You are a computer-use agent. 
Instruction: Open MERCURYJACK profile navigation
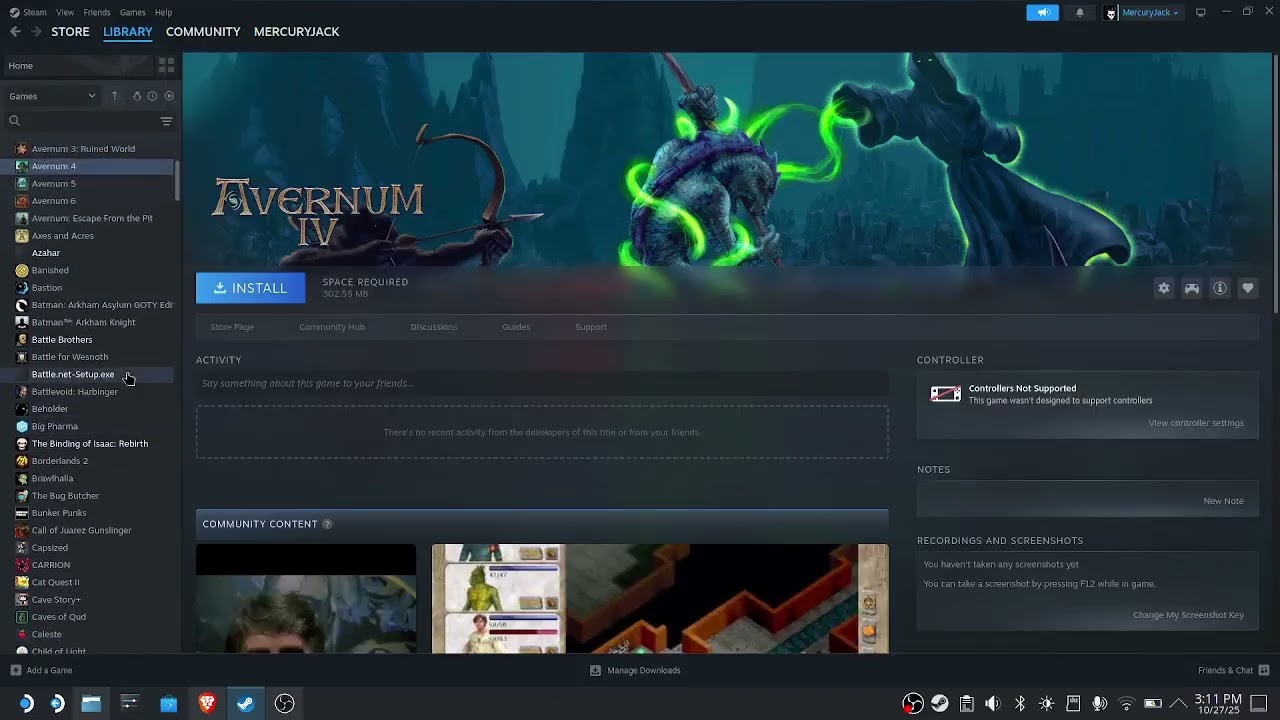pyautogui.click(x=296, y=32)
